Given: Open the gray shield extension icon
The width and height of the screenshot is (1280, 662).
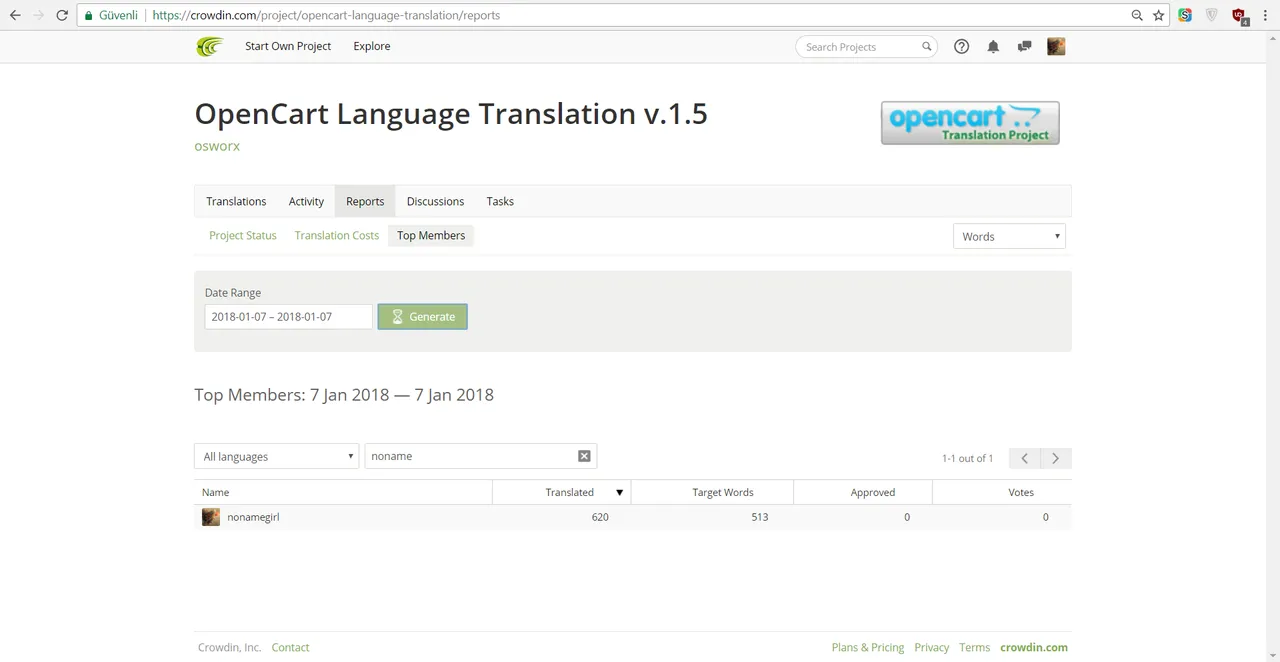Looking at the screenshot, I should (1212, 15).
